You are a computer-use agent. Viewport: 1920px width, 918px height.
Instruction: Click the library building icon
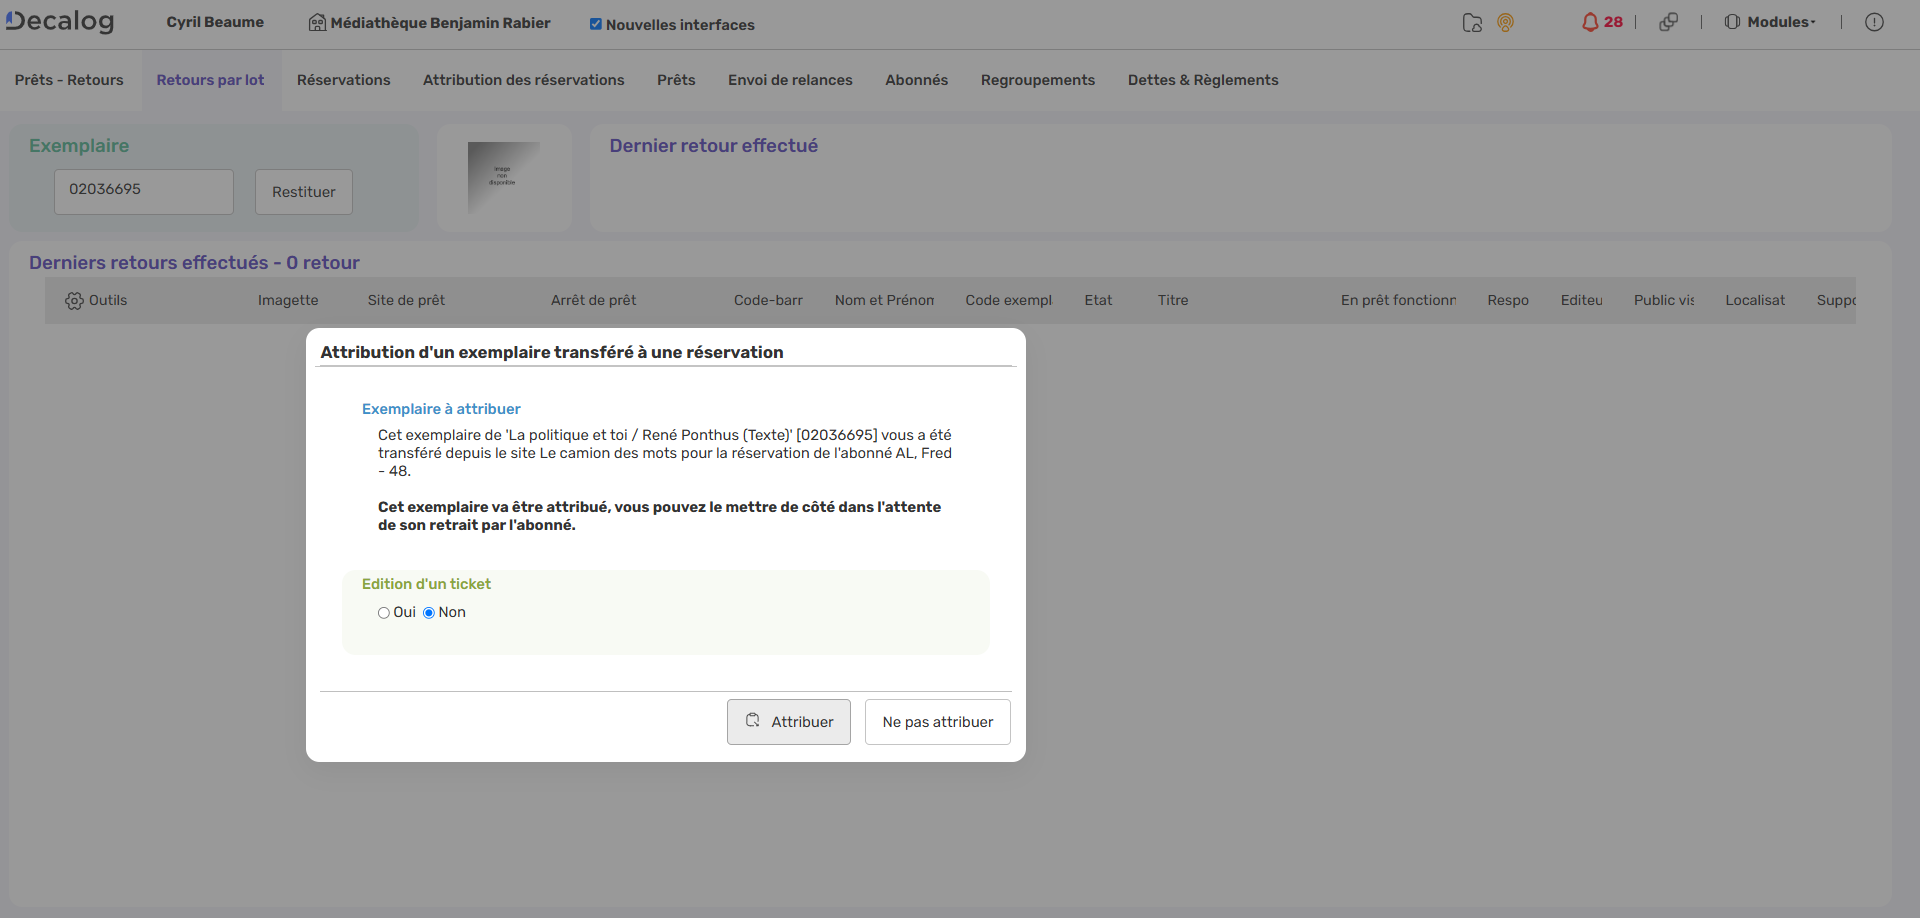tap(317, 23)
